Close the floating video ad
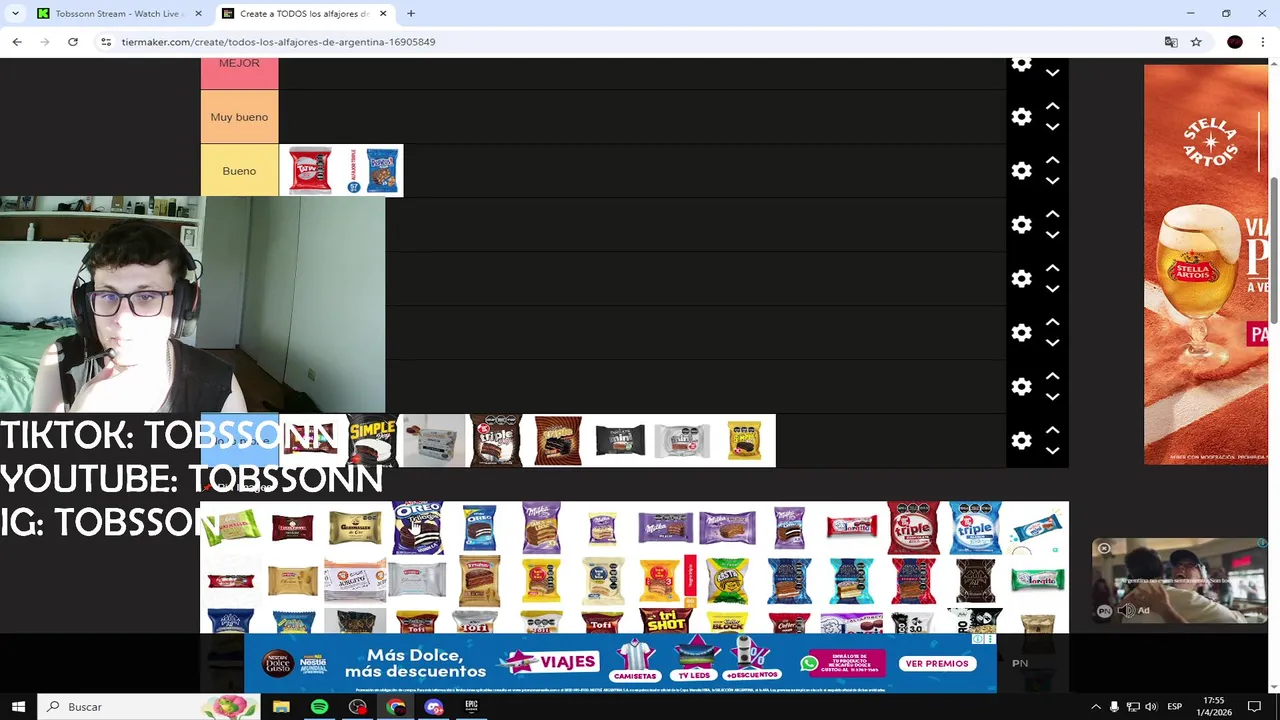1280x720 pixels. pyautogui.click(x=1104, y=548)
